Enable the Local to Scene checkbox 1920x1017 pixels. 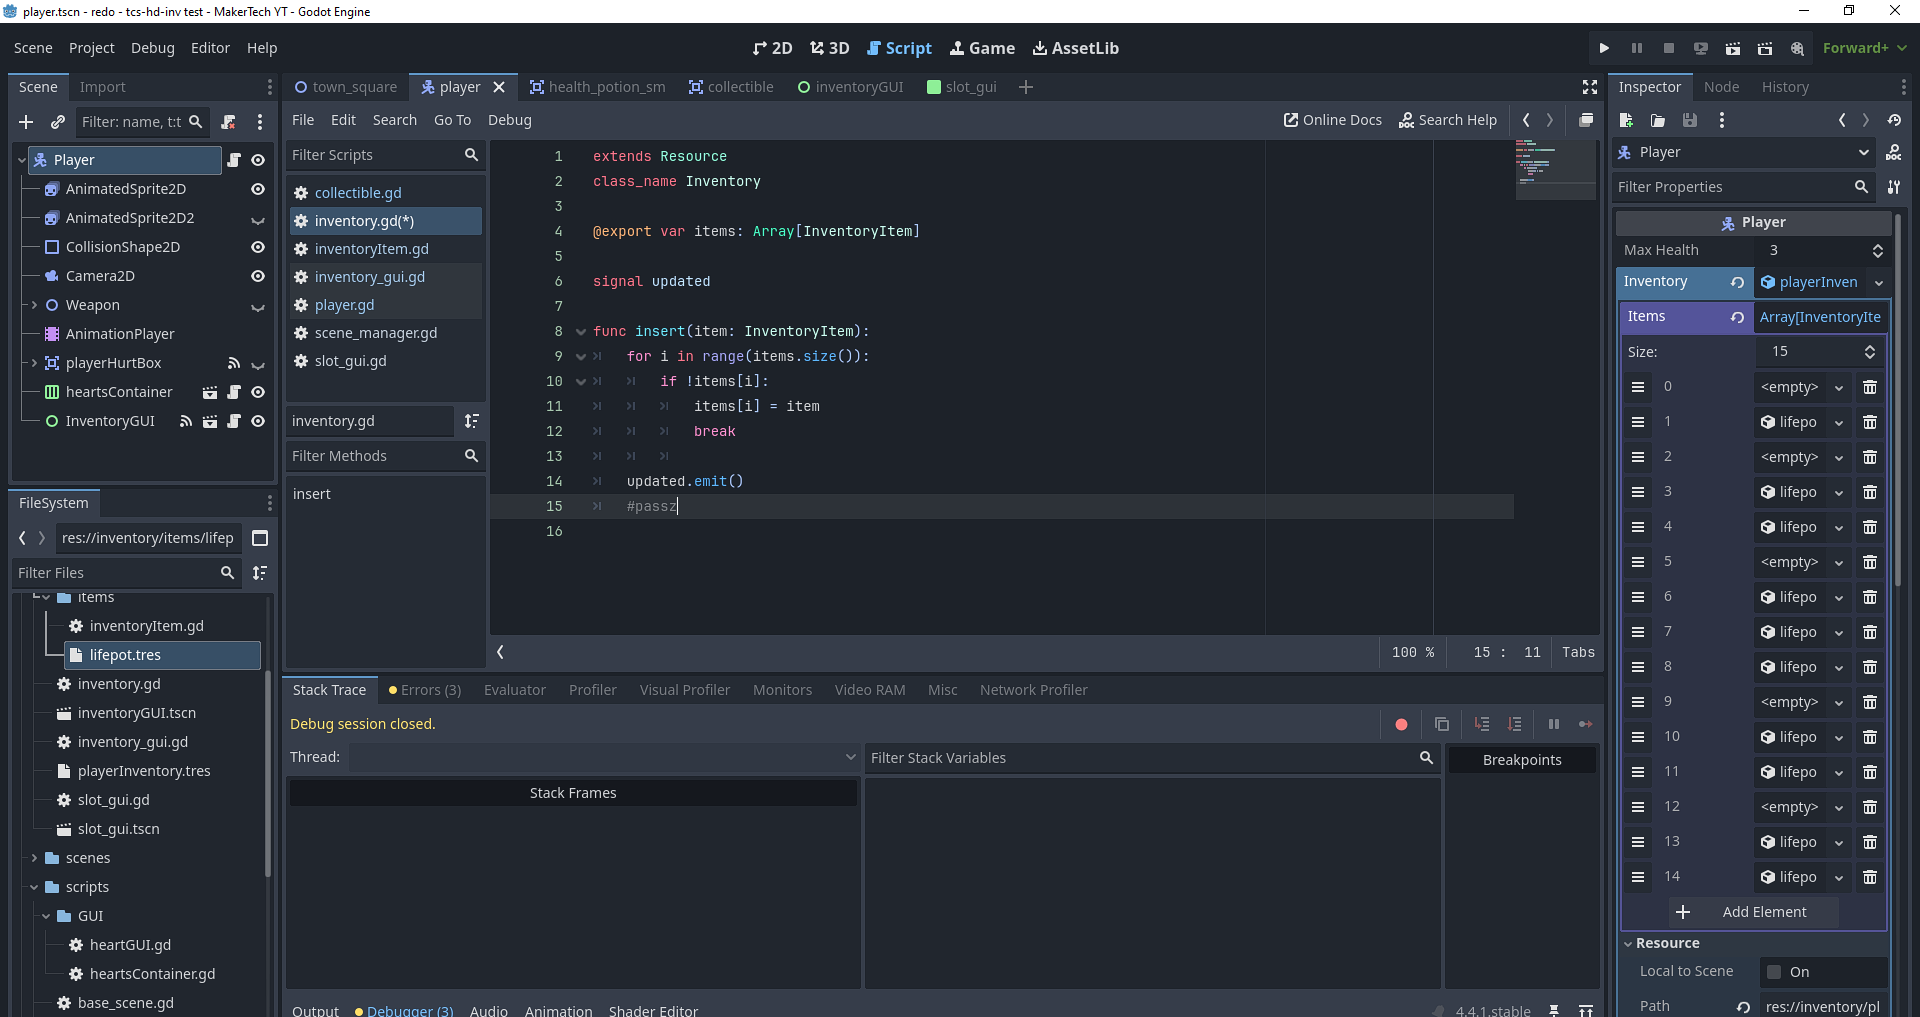[1774, 972]
